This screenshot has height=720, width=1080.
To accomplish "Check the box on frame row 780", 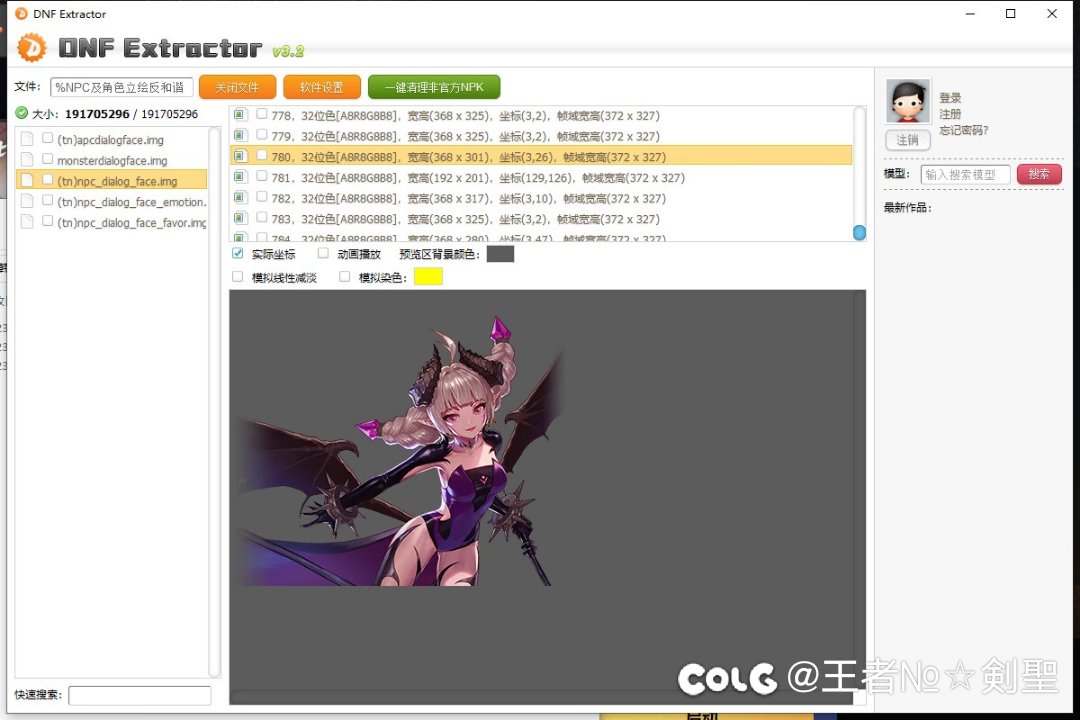I will pos(262,155).
